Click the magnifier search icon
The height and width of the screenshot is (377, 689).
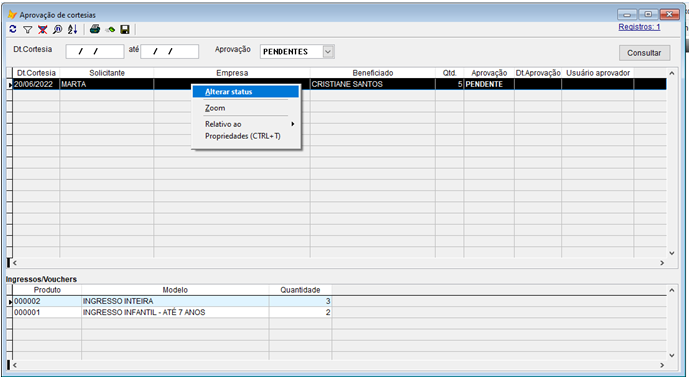coord(58,29)
